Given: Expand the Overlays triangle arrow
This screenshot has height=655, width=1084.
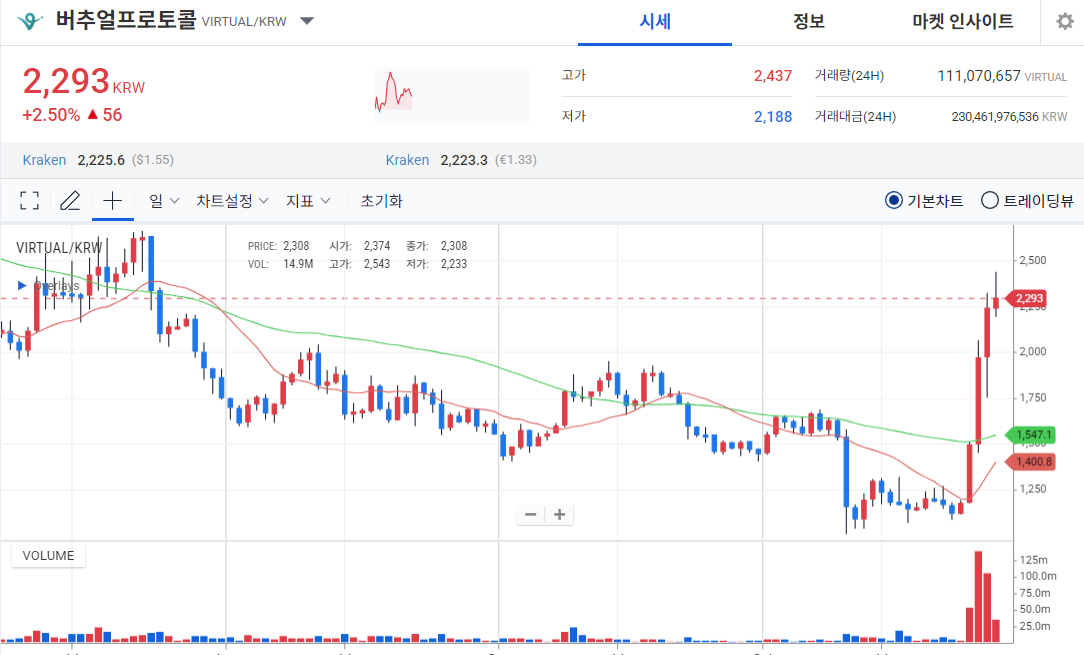Looking at the screenshot, I should (x=22, y=286).
